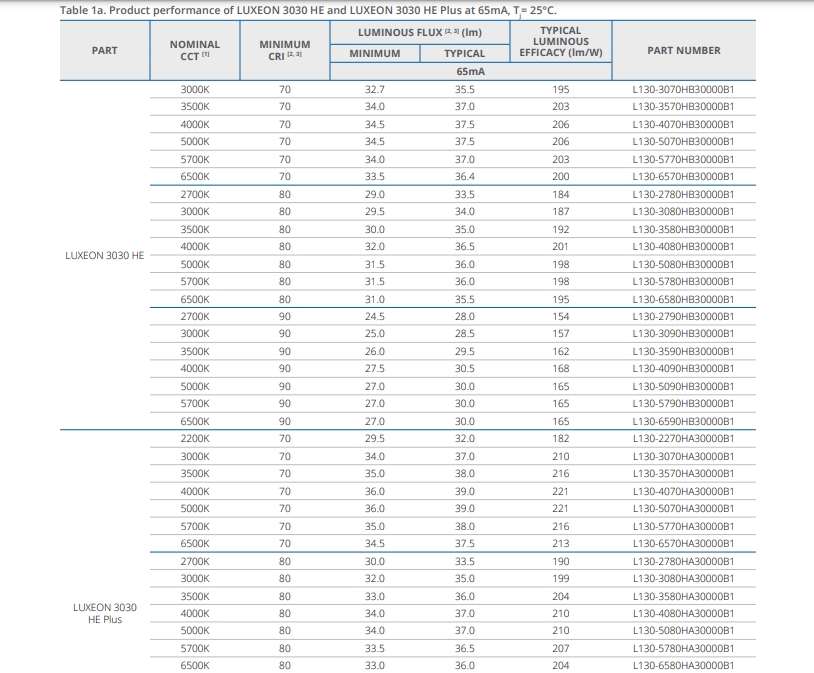Viewport: 814px width, 673px height.
Task: Click part number L130-3580HA30000B1
Action: (x=683, y=596)
